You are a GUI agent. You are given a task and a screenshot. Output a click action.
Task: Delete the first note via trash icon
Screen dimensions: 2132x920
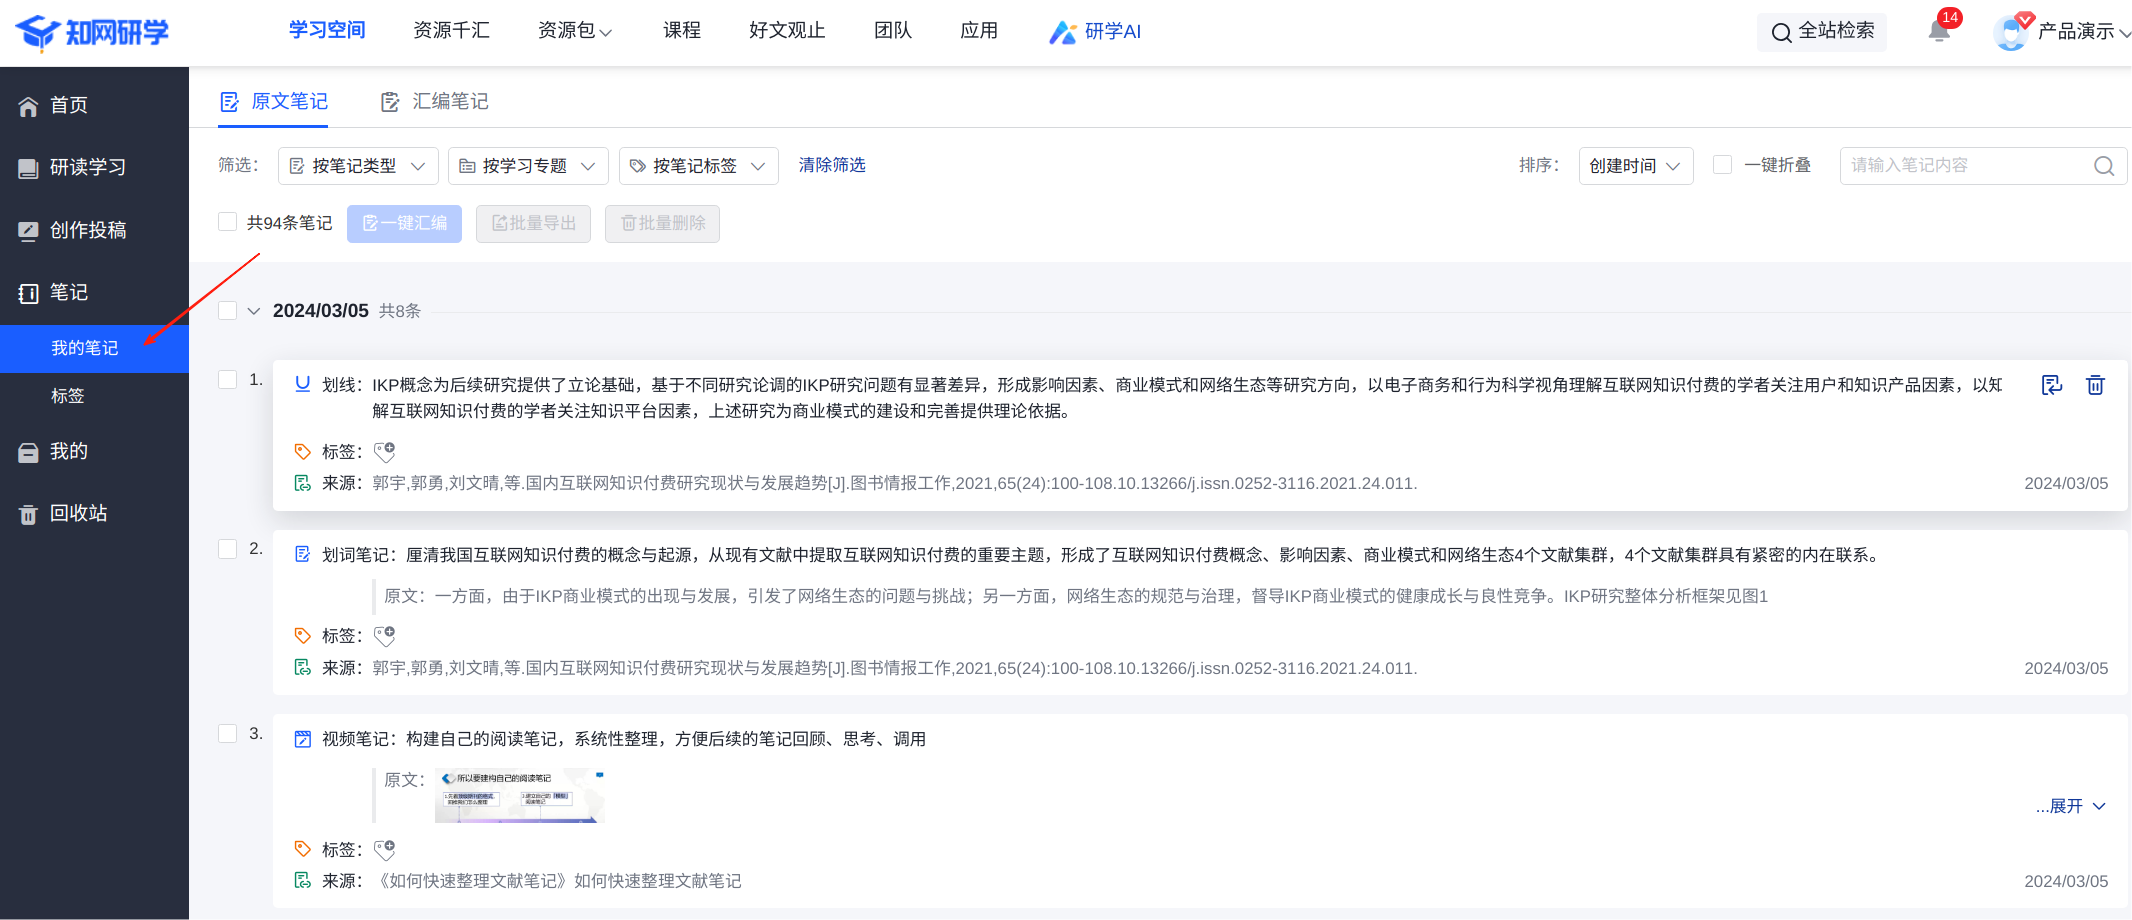(2095, 385)
